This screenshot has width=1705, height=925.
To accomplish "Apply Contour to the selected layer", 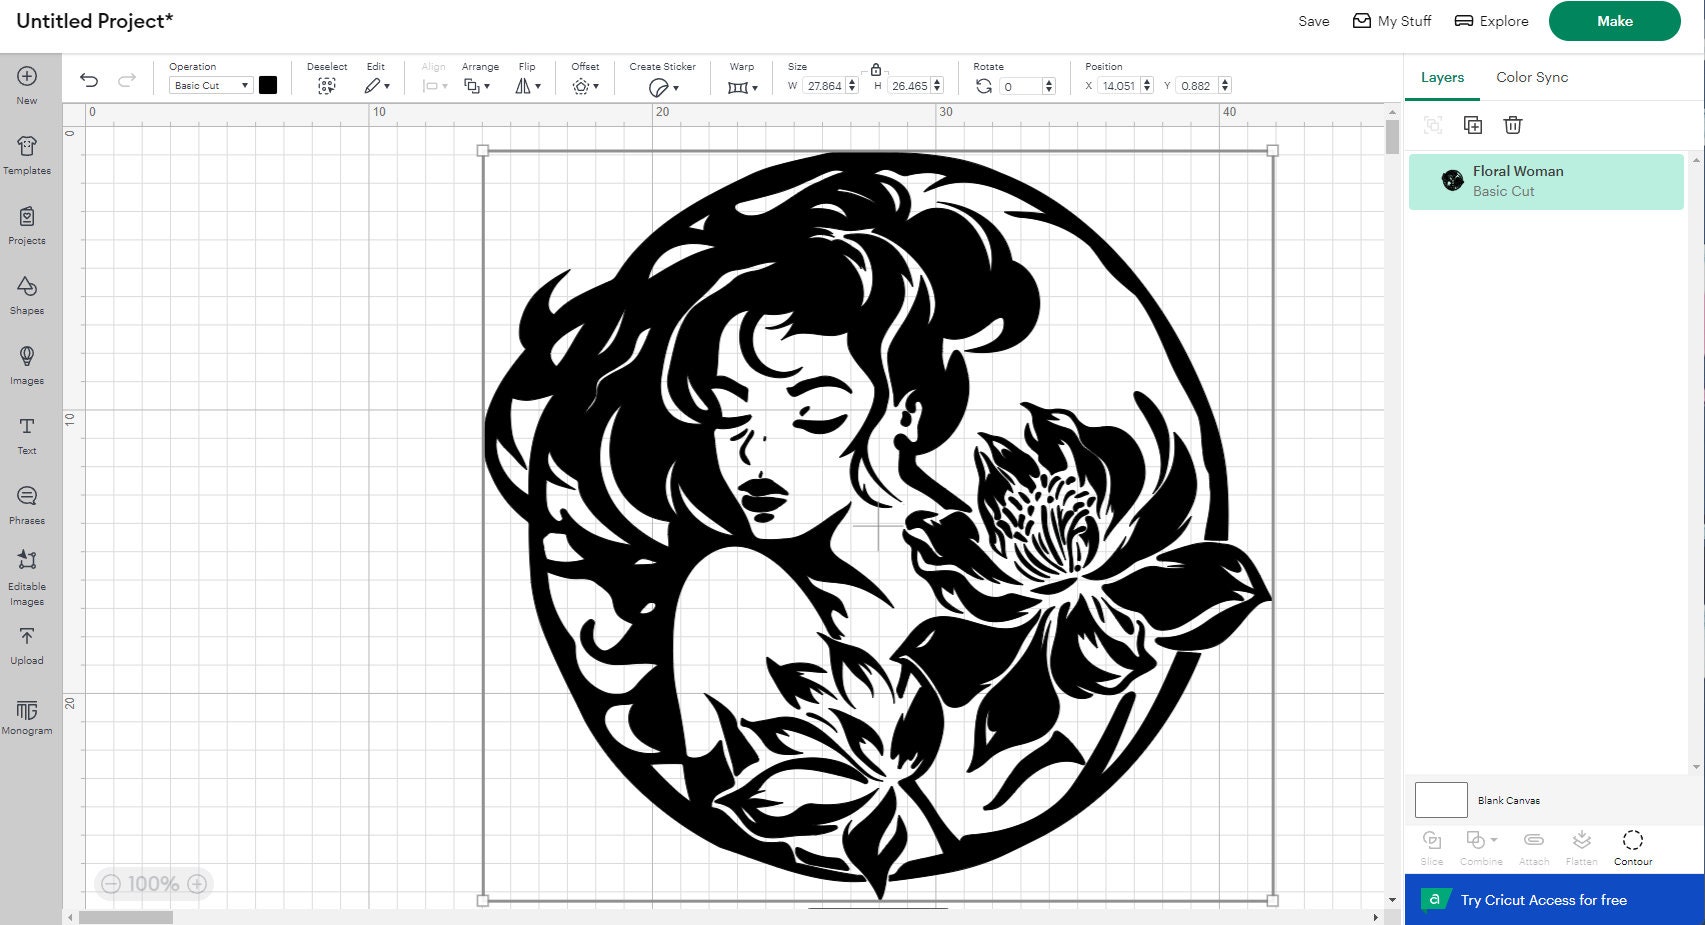I will pyautogui.click(x=1633, y=845).
